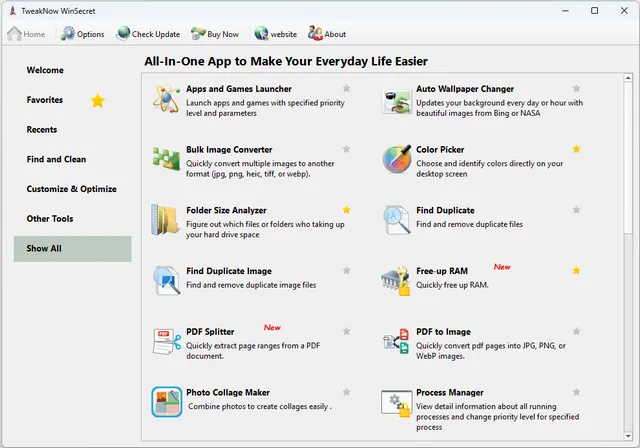This screenshot has width=640, height=448.
Task: Toggle favorite star for Find Duplicate Image
Action: pyautogui.click(x=346, y=271)
